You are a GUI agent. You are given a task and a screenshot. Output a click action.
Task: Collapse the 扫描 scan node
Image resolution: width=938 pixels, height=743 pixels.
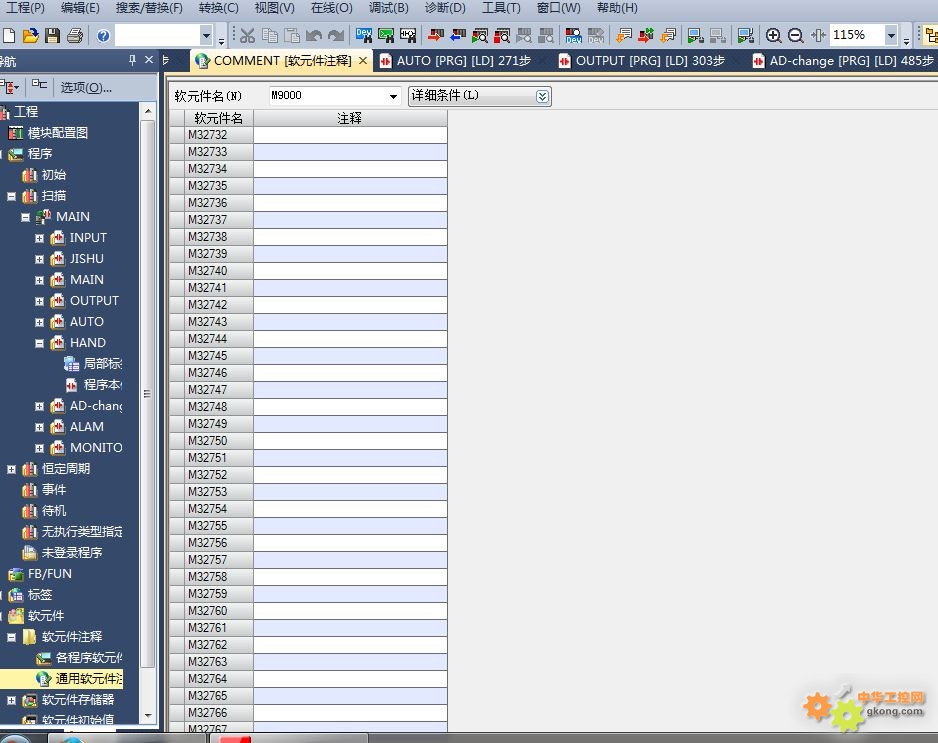pyautogui.click(x=11, y=196)
